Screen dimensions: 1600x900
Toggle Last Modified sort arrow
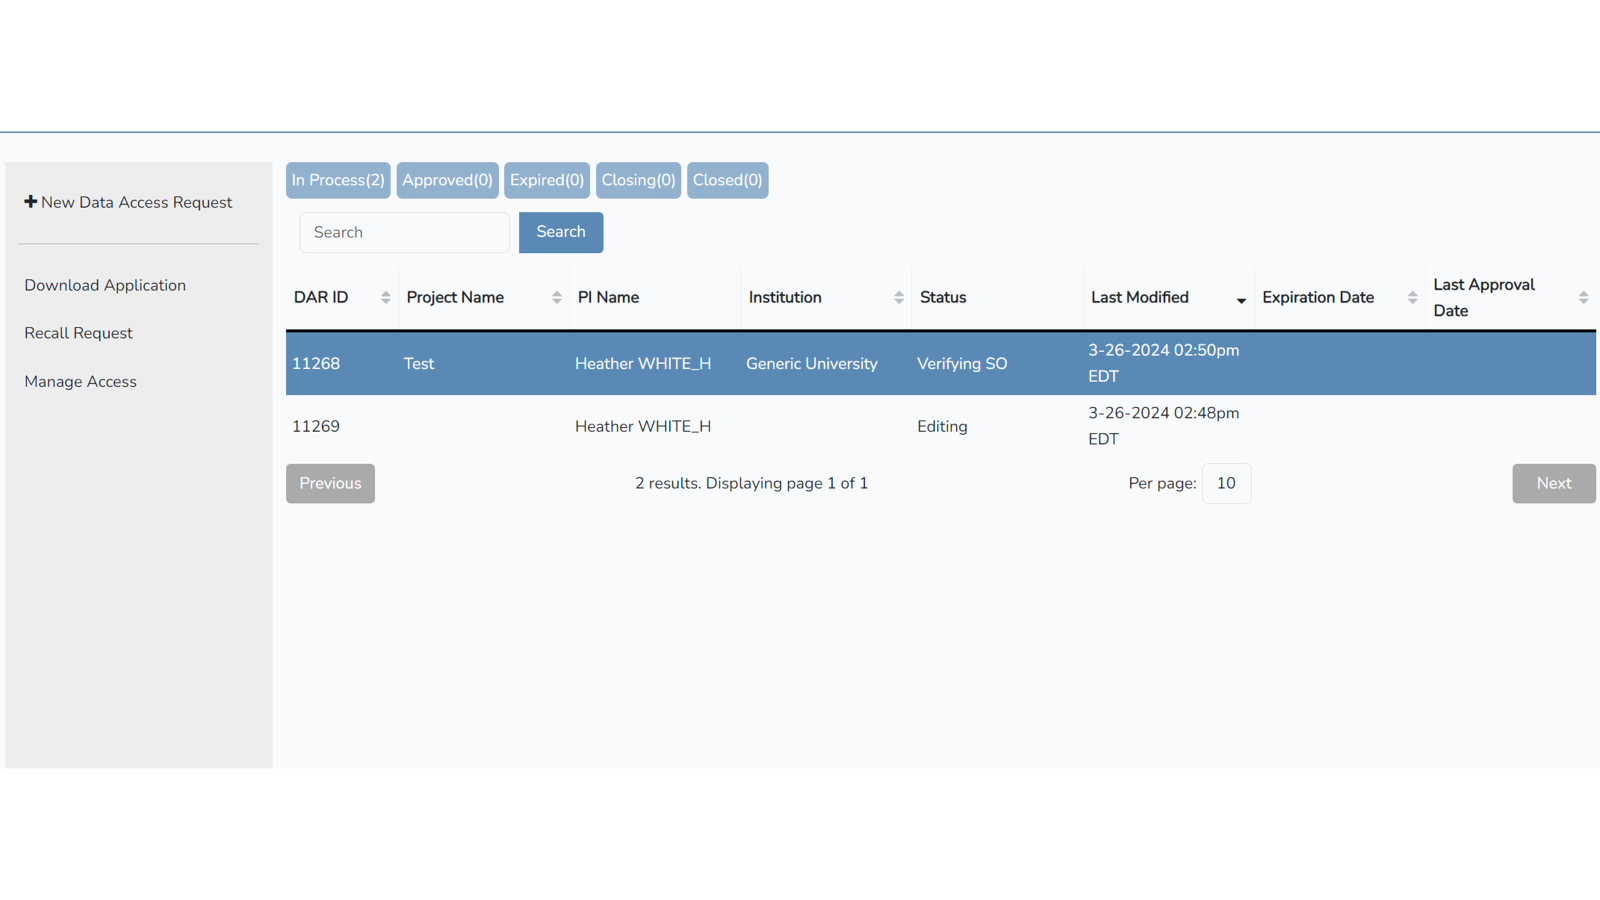[x=1240, y=300]
